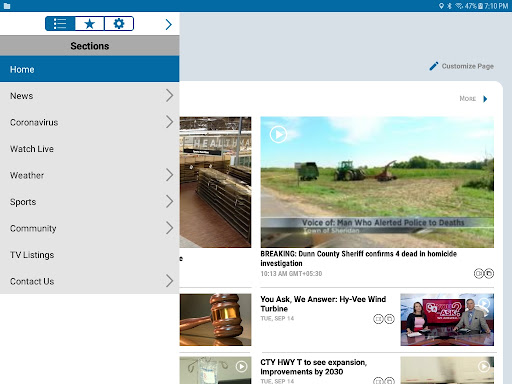The height and width of the screenshot is (384, 512).
Task: Expand the Sports section chevron
Action: click(169, 202)
